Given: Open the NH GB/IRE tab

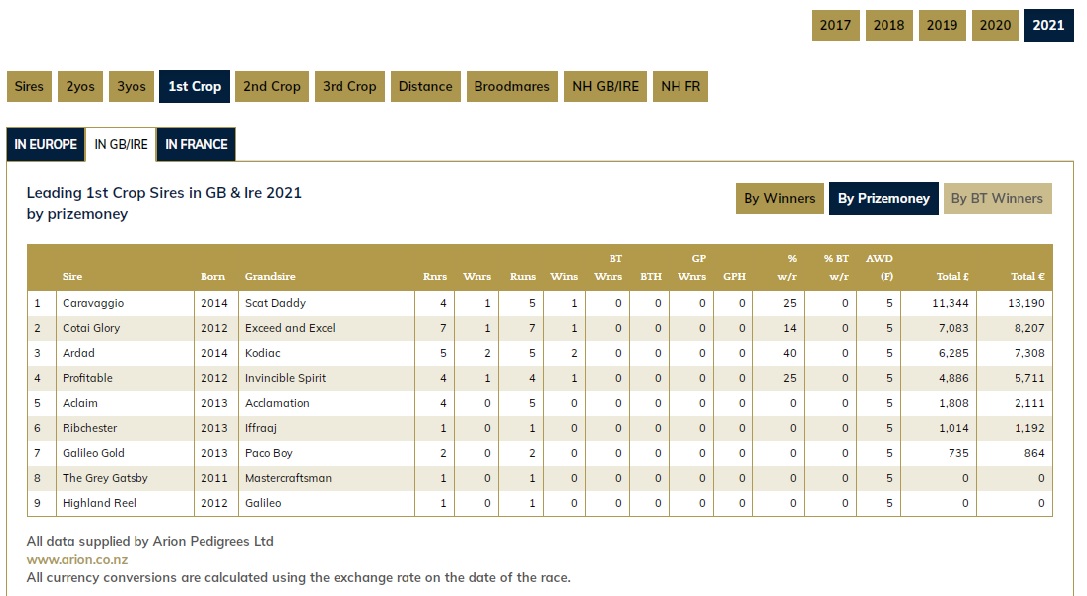Looking at the screenshot, I should pos(605,86).
